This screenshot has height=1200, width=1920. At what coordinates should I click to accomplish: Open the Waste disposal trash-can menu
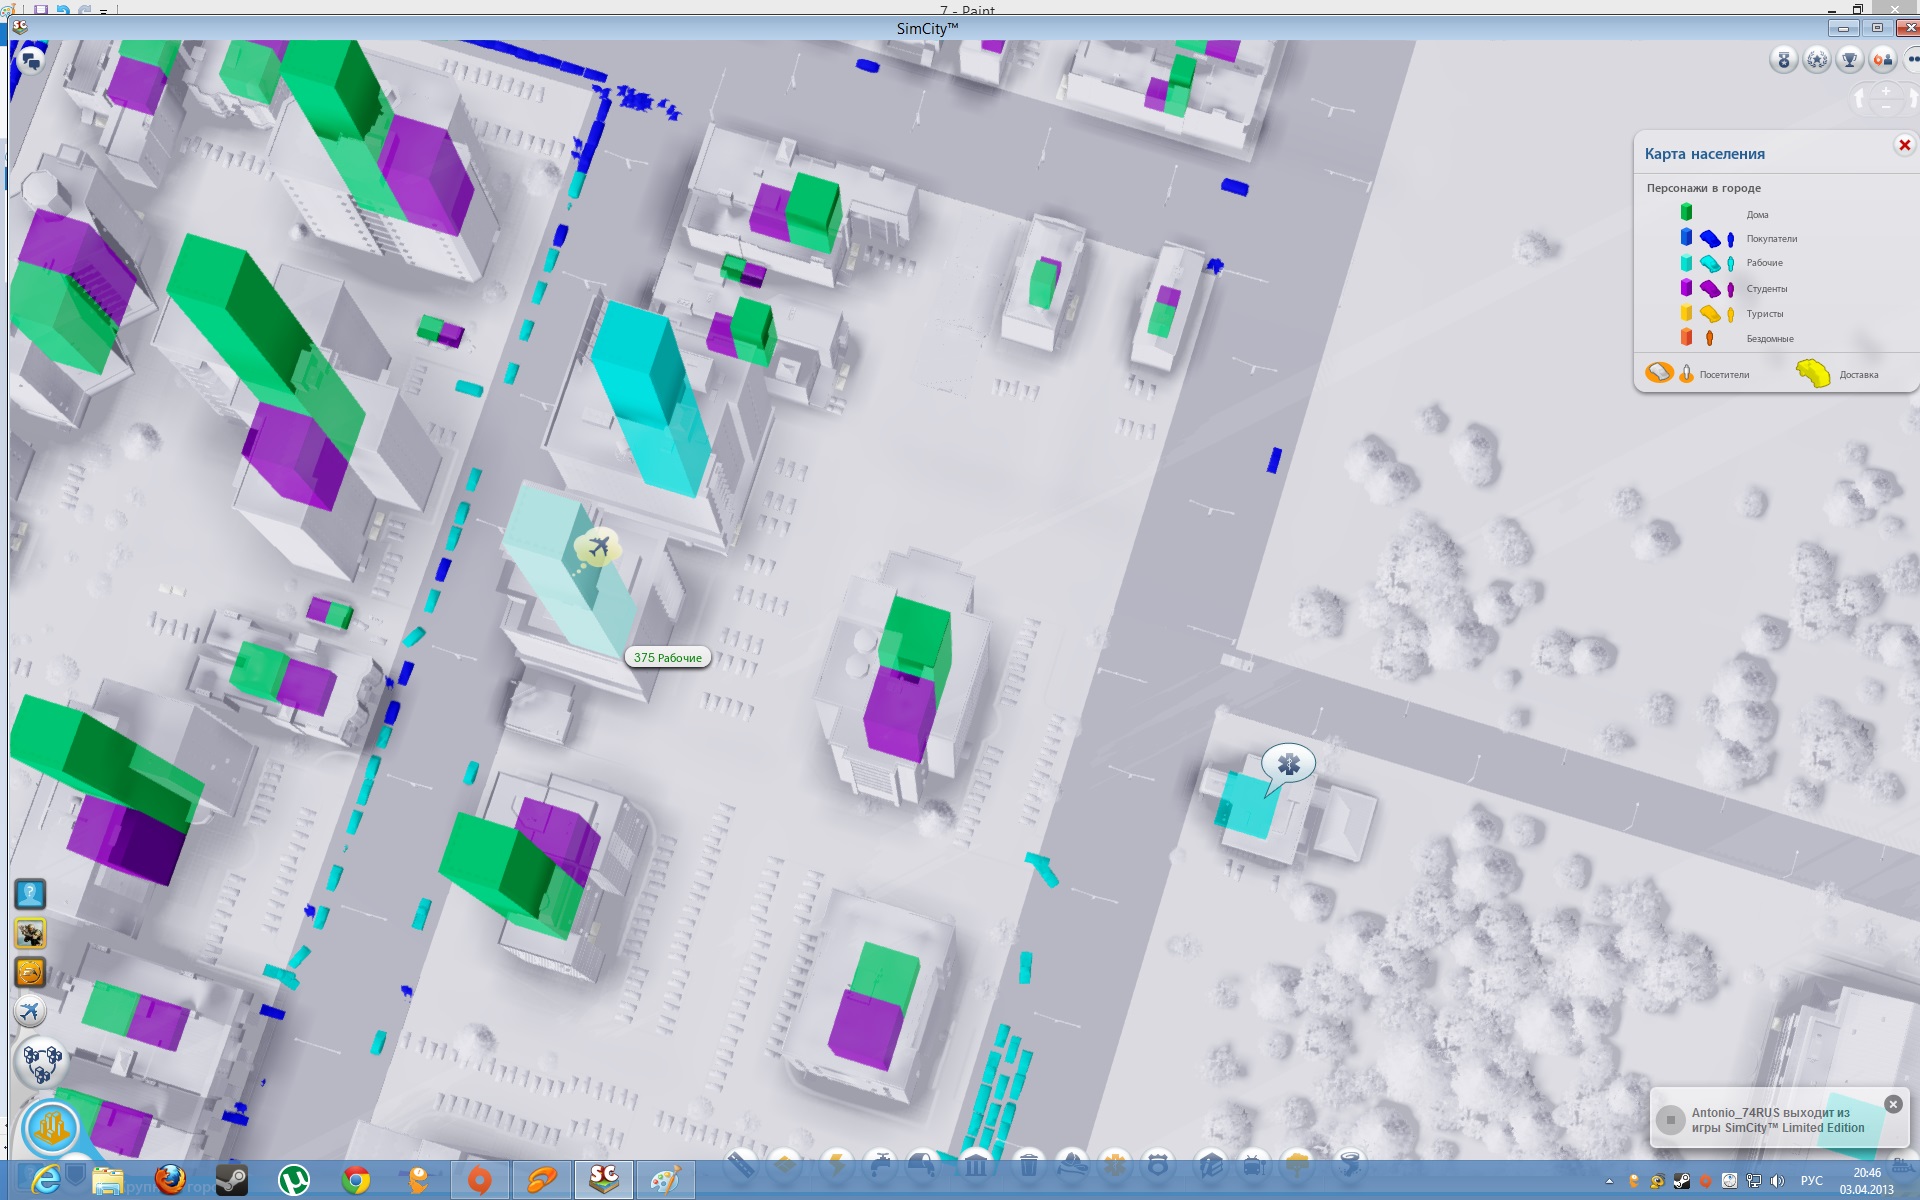[x=1028, y=1165]
